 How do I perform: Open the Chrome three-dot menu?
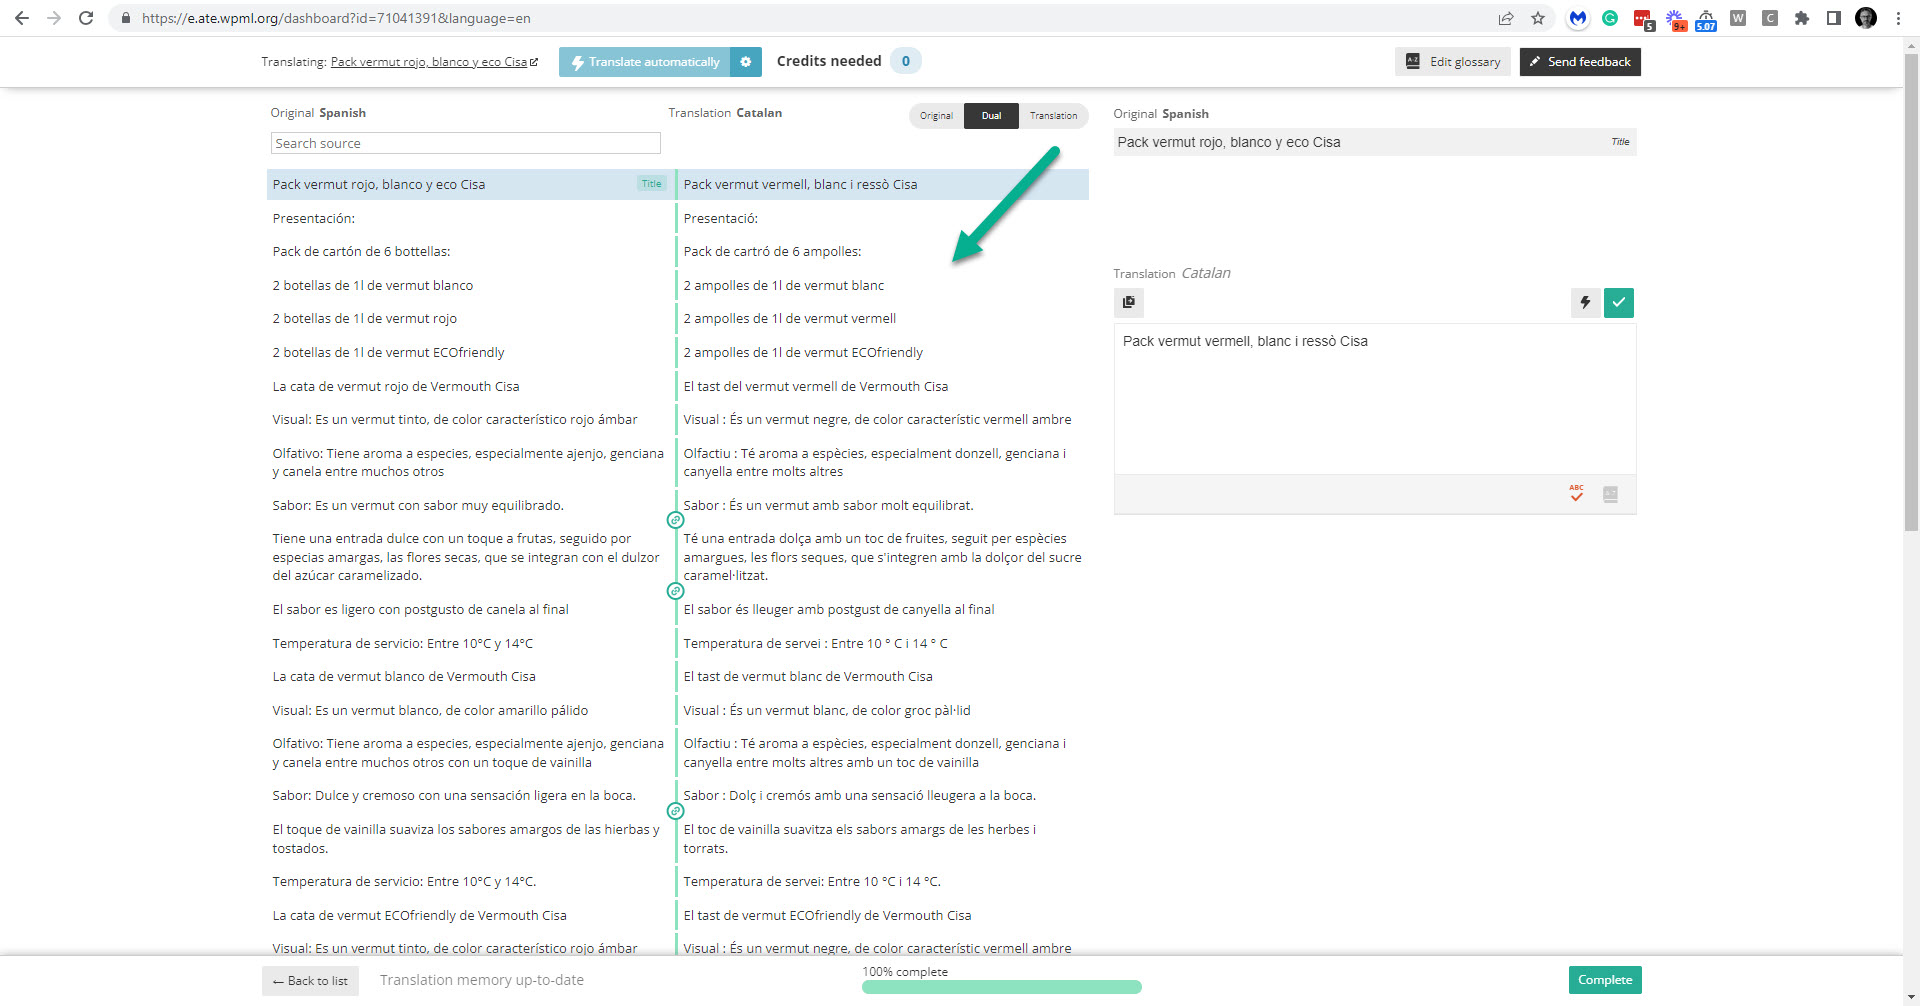click(1898, 18)
